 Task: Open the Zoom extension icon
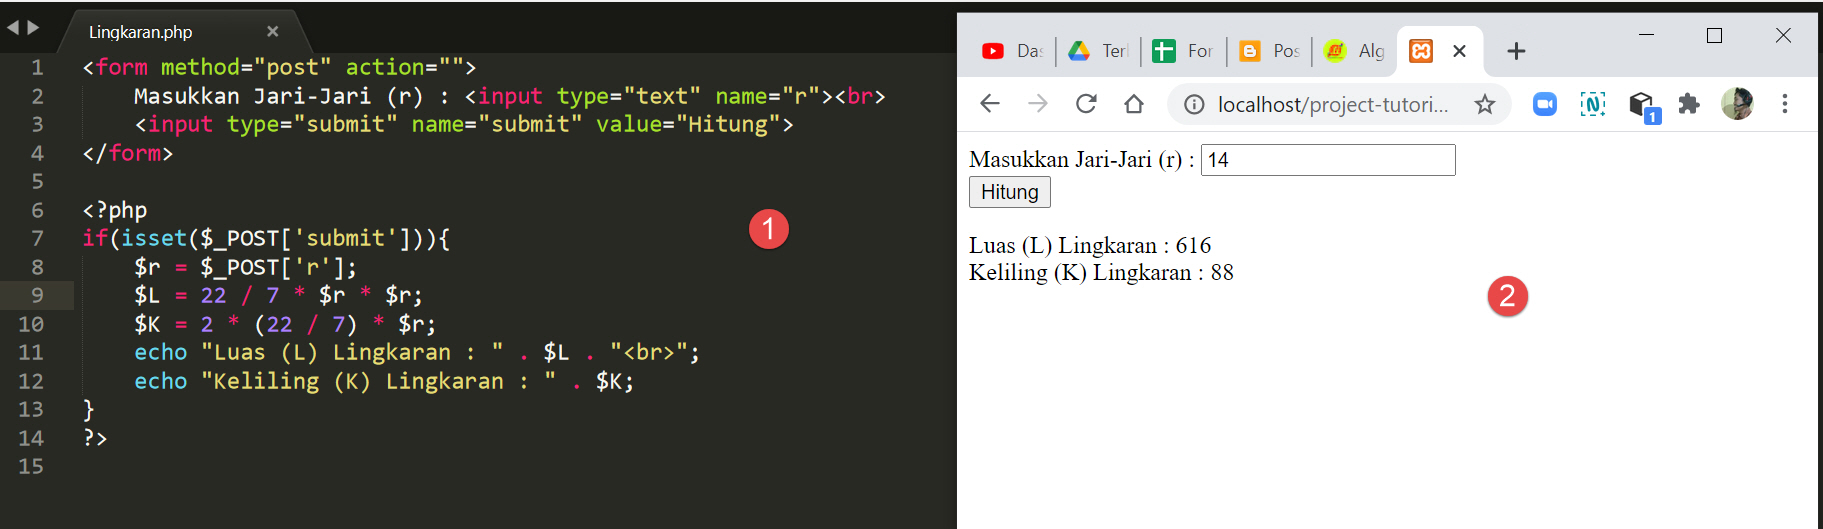pyautogui.click(x=1545, y=104)
